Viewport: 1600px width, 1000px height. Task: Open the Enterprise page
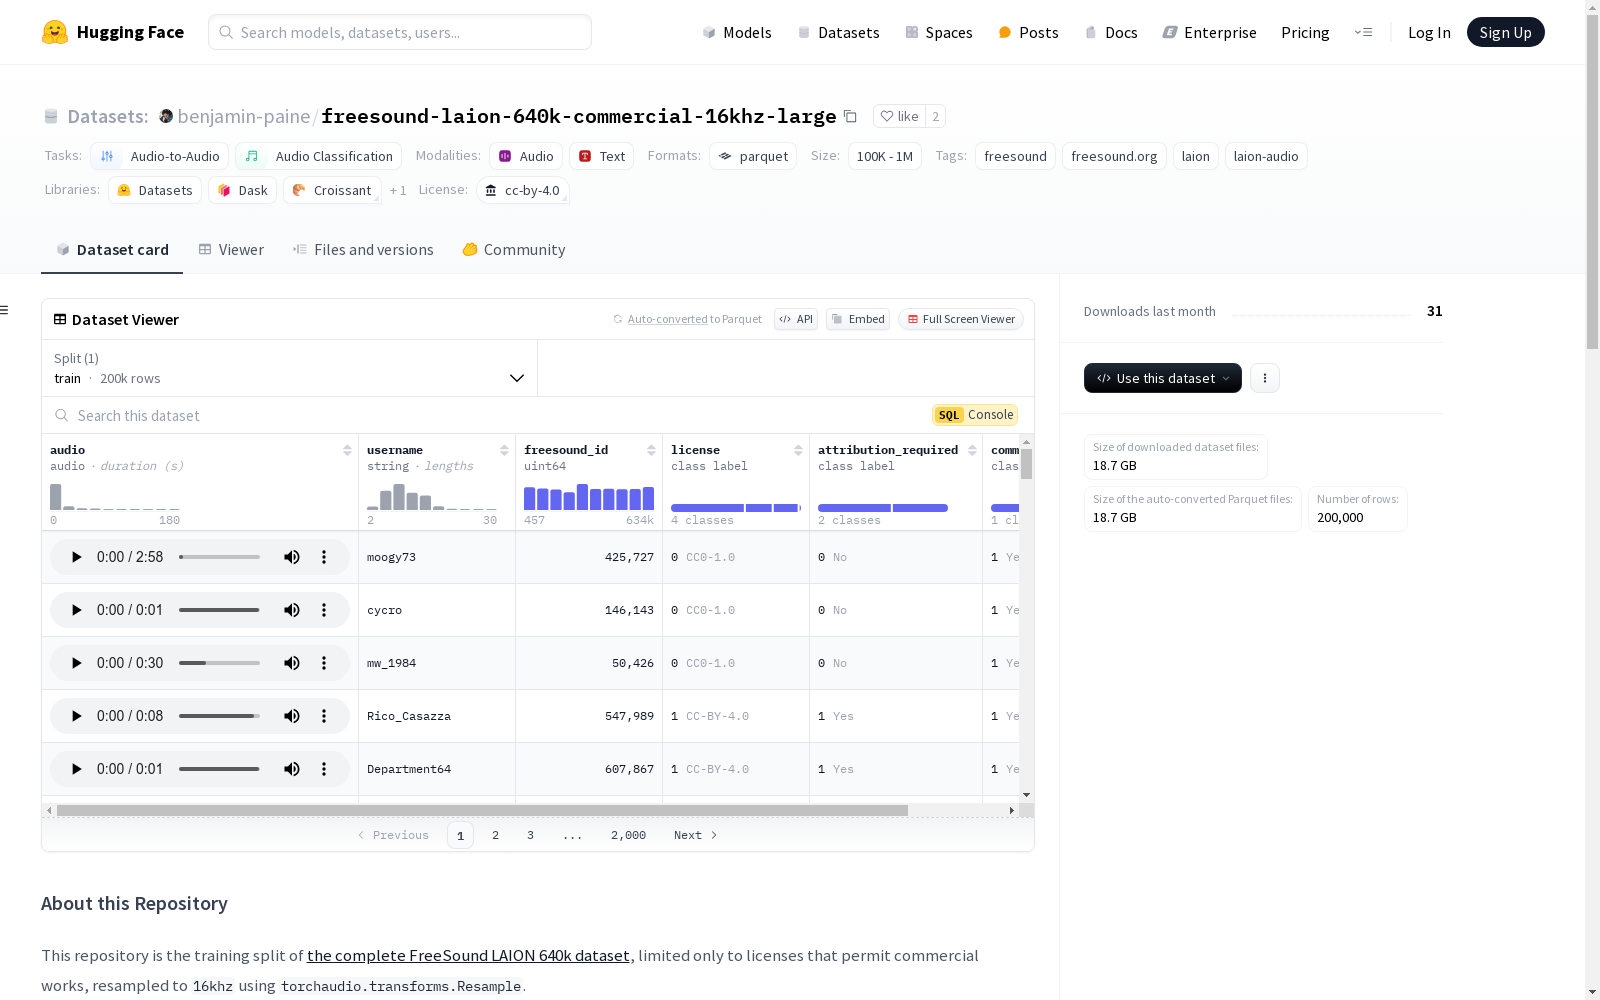click(1209, 32)
